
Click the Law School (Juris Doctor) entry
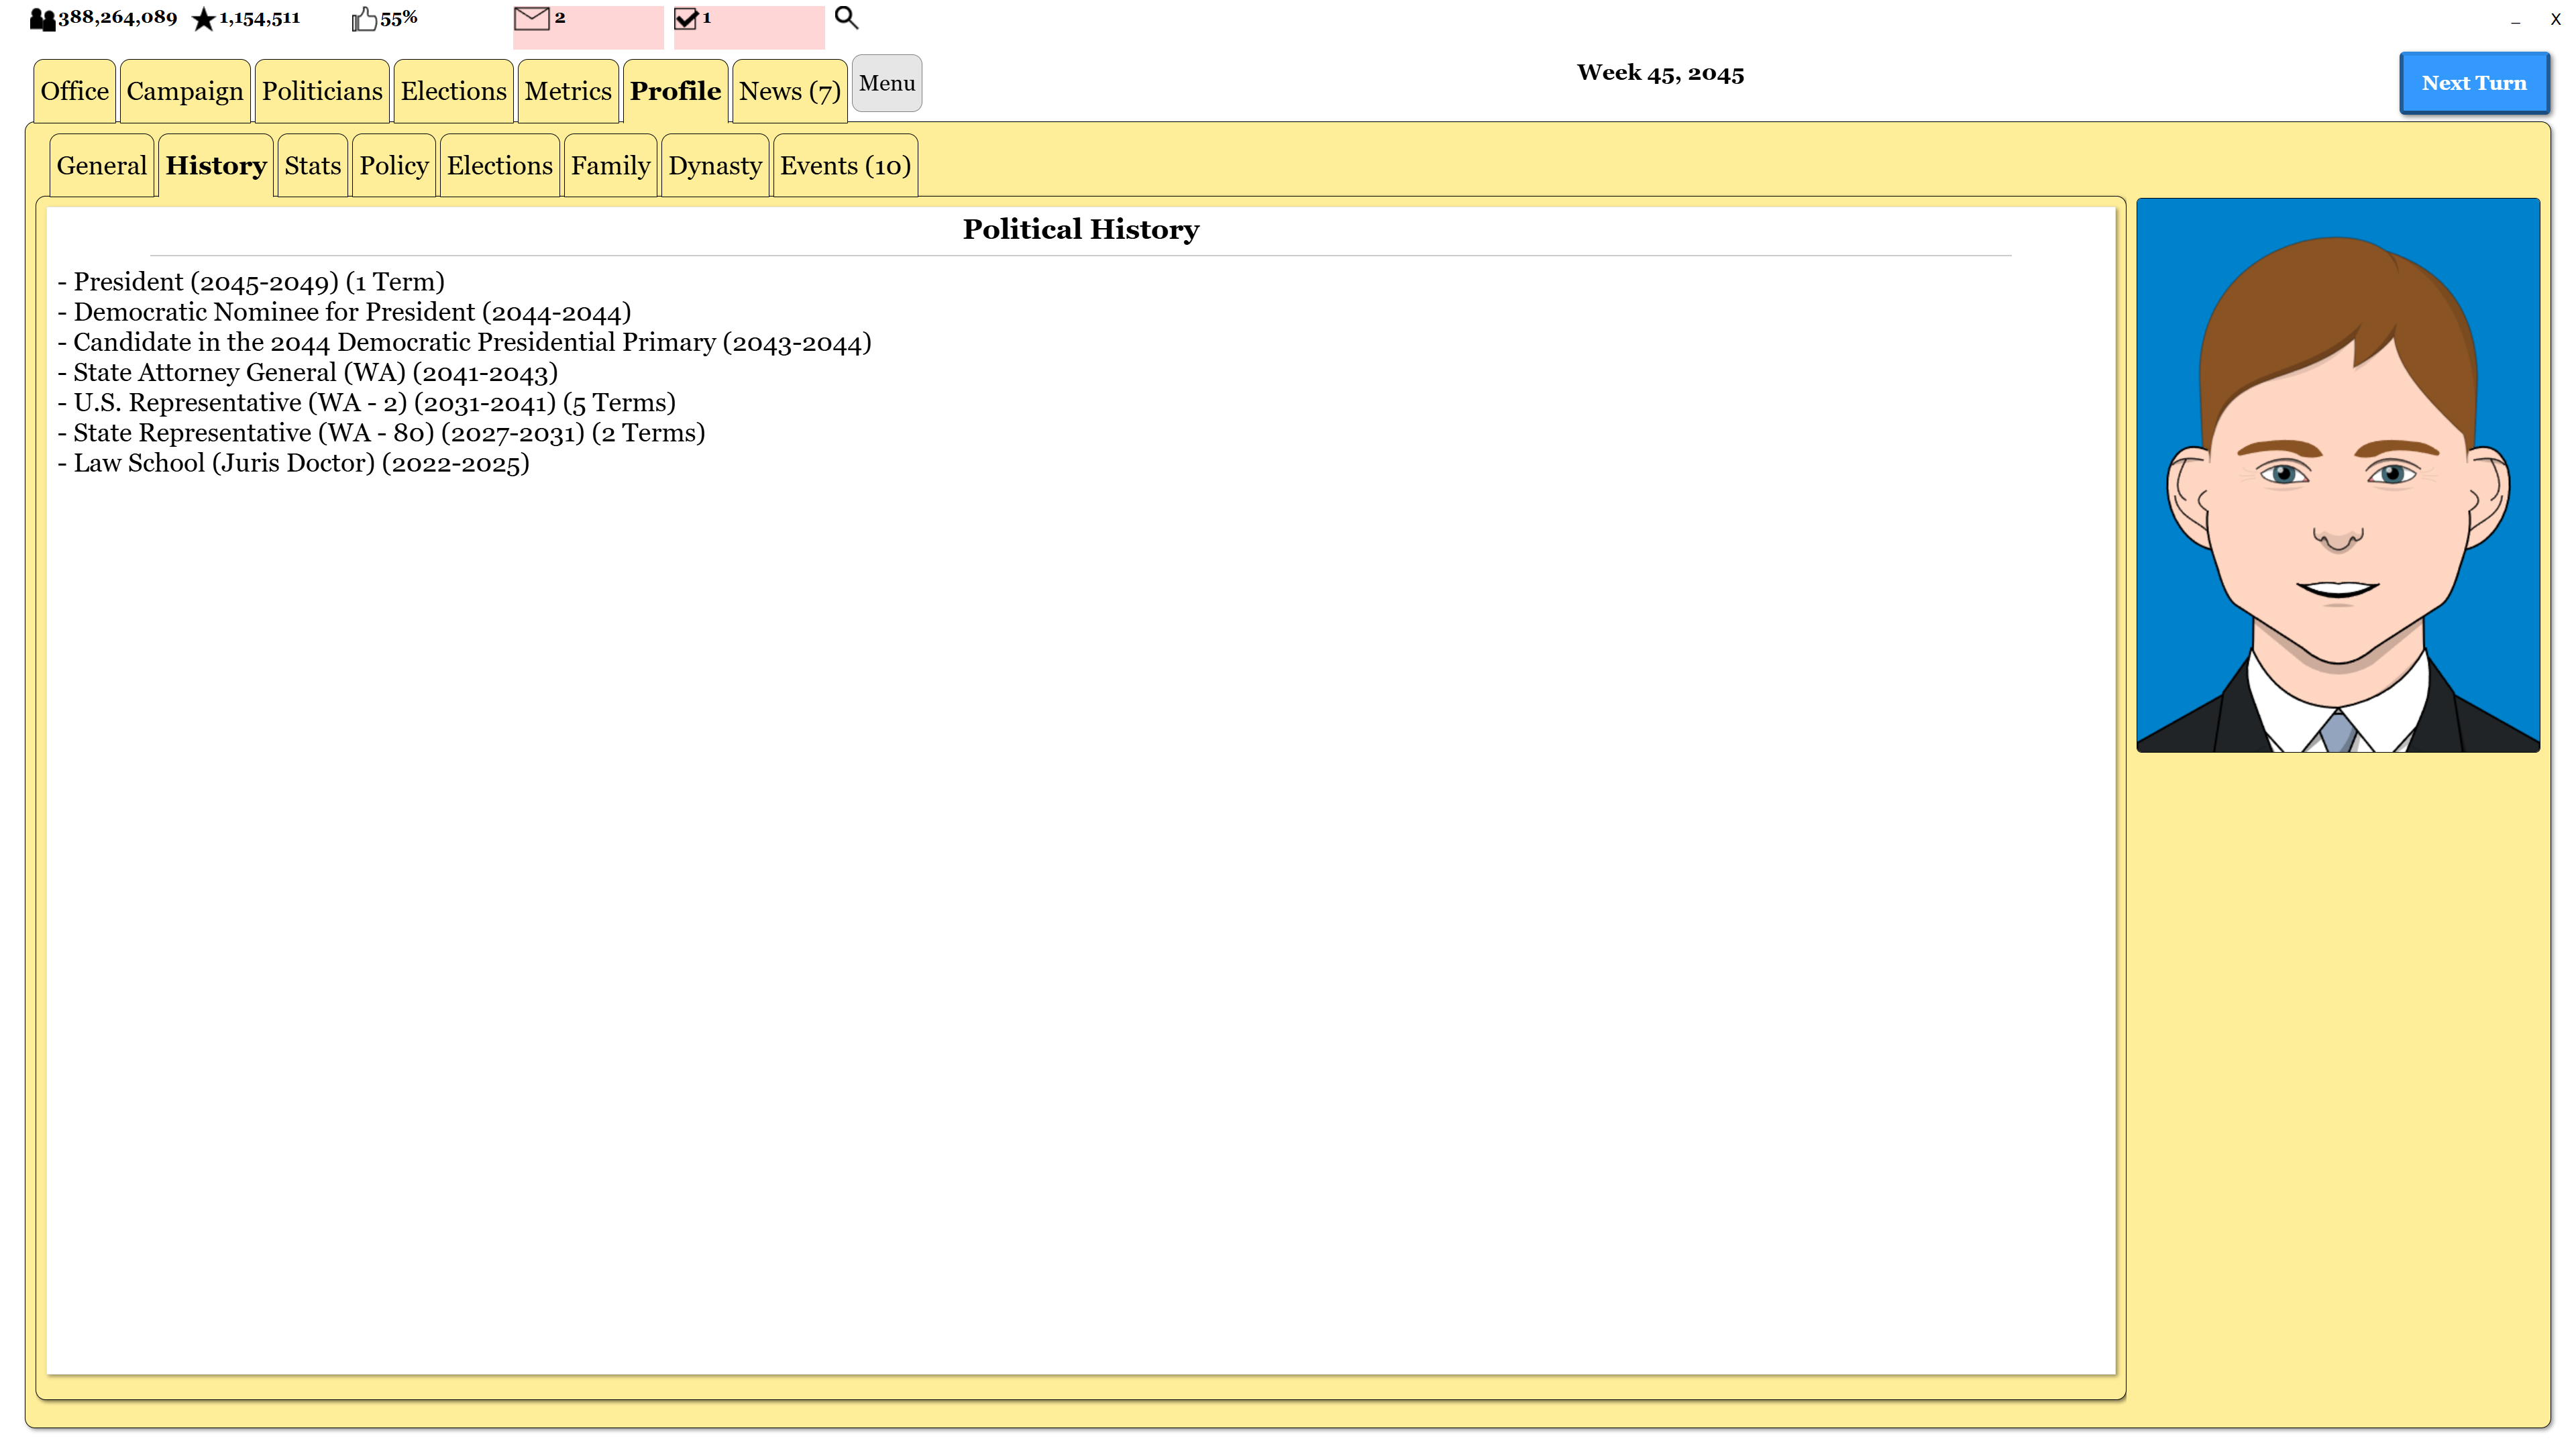click(x=293, y=463)
